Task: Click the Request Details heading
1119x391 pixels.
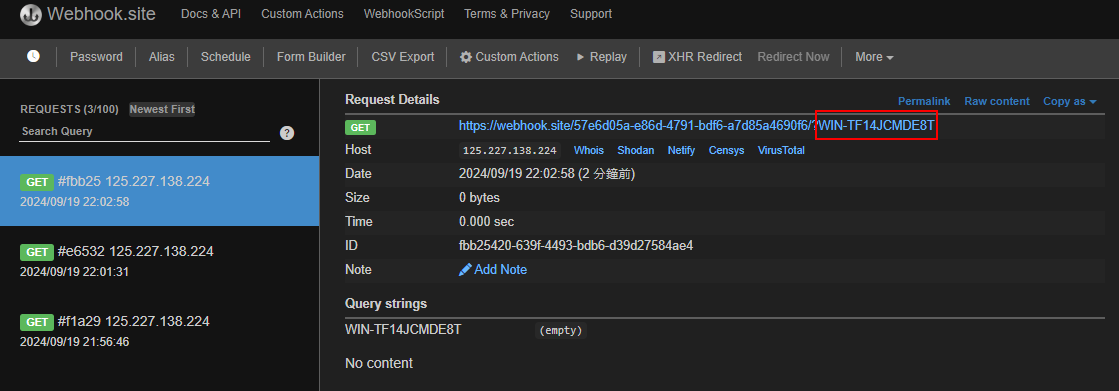Action: click(392, 99)
